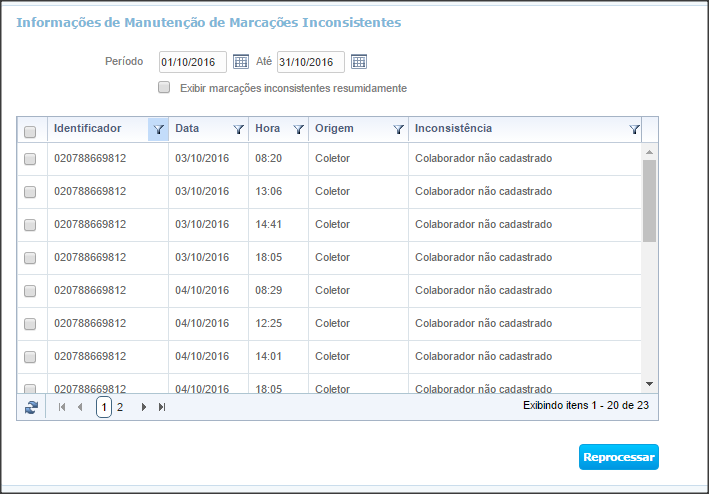Open the Hora column filter dropdown
This screenshot has height=494, width=709.
[x=298, y=129]
